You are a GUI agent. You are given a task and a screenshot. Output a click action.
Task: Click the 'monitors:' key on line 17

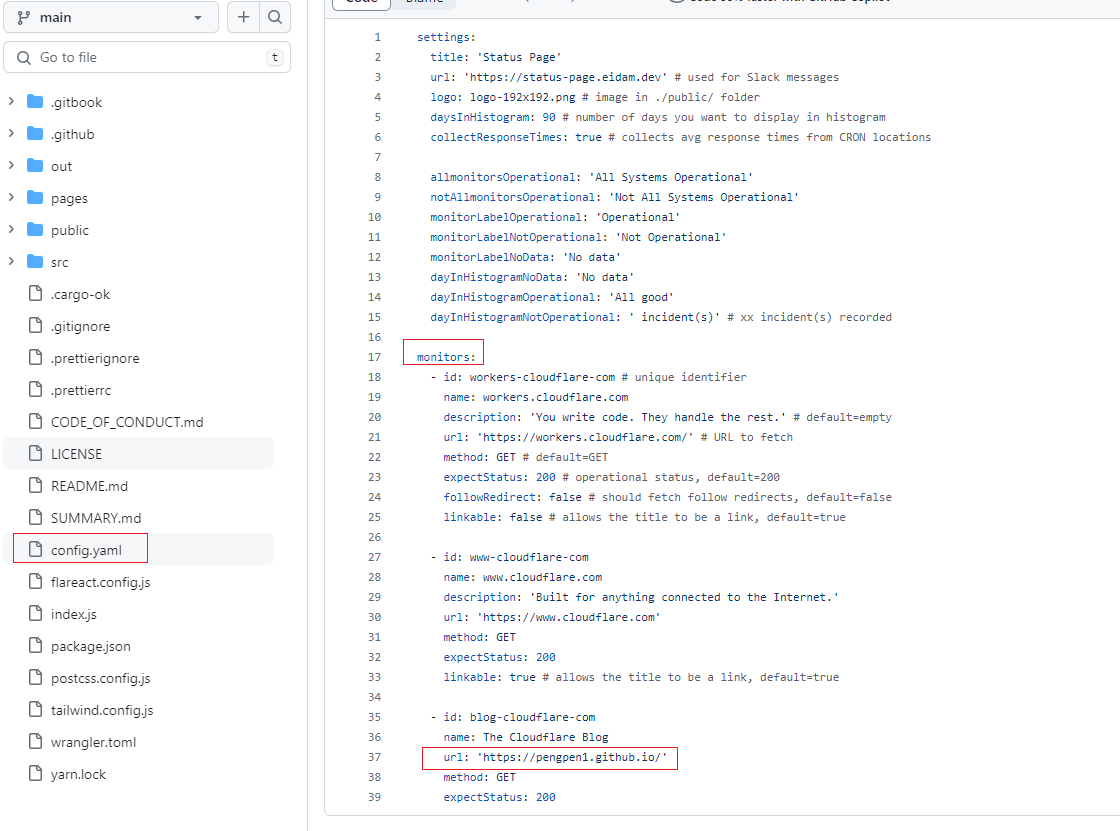point(446,357)
